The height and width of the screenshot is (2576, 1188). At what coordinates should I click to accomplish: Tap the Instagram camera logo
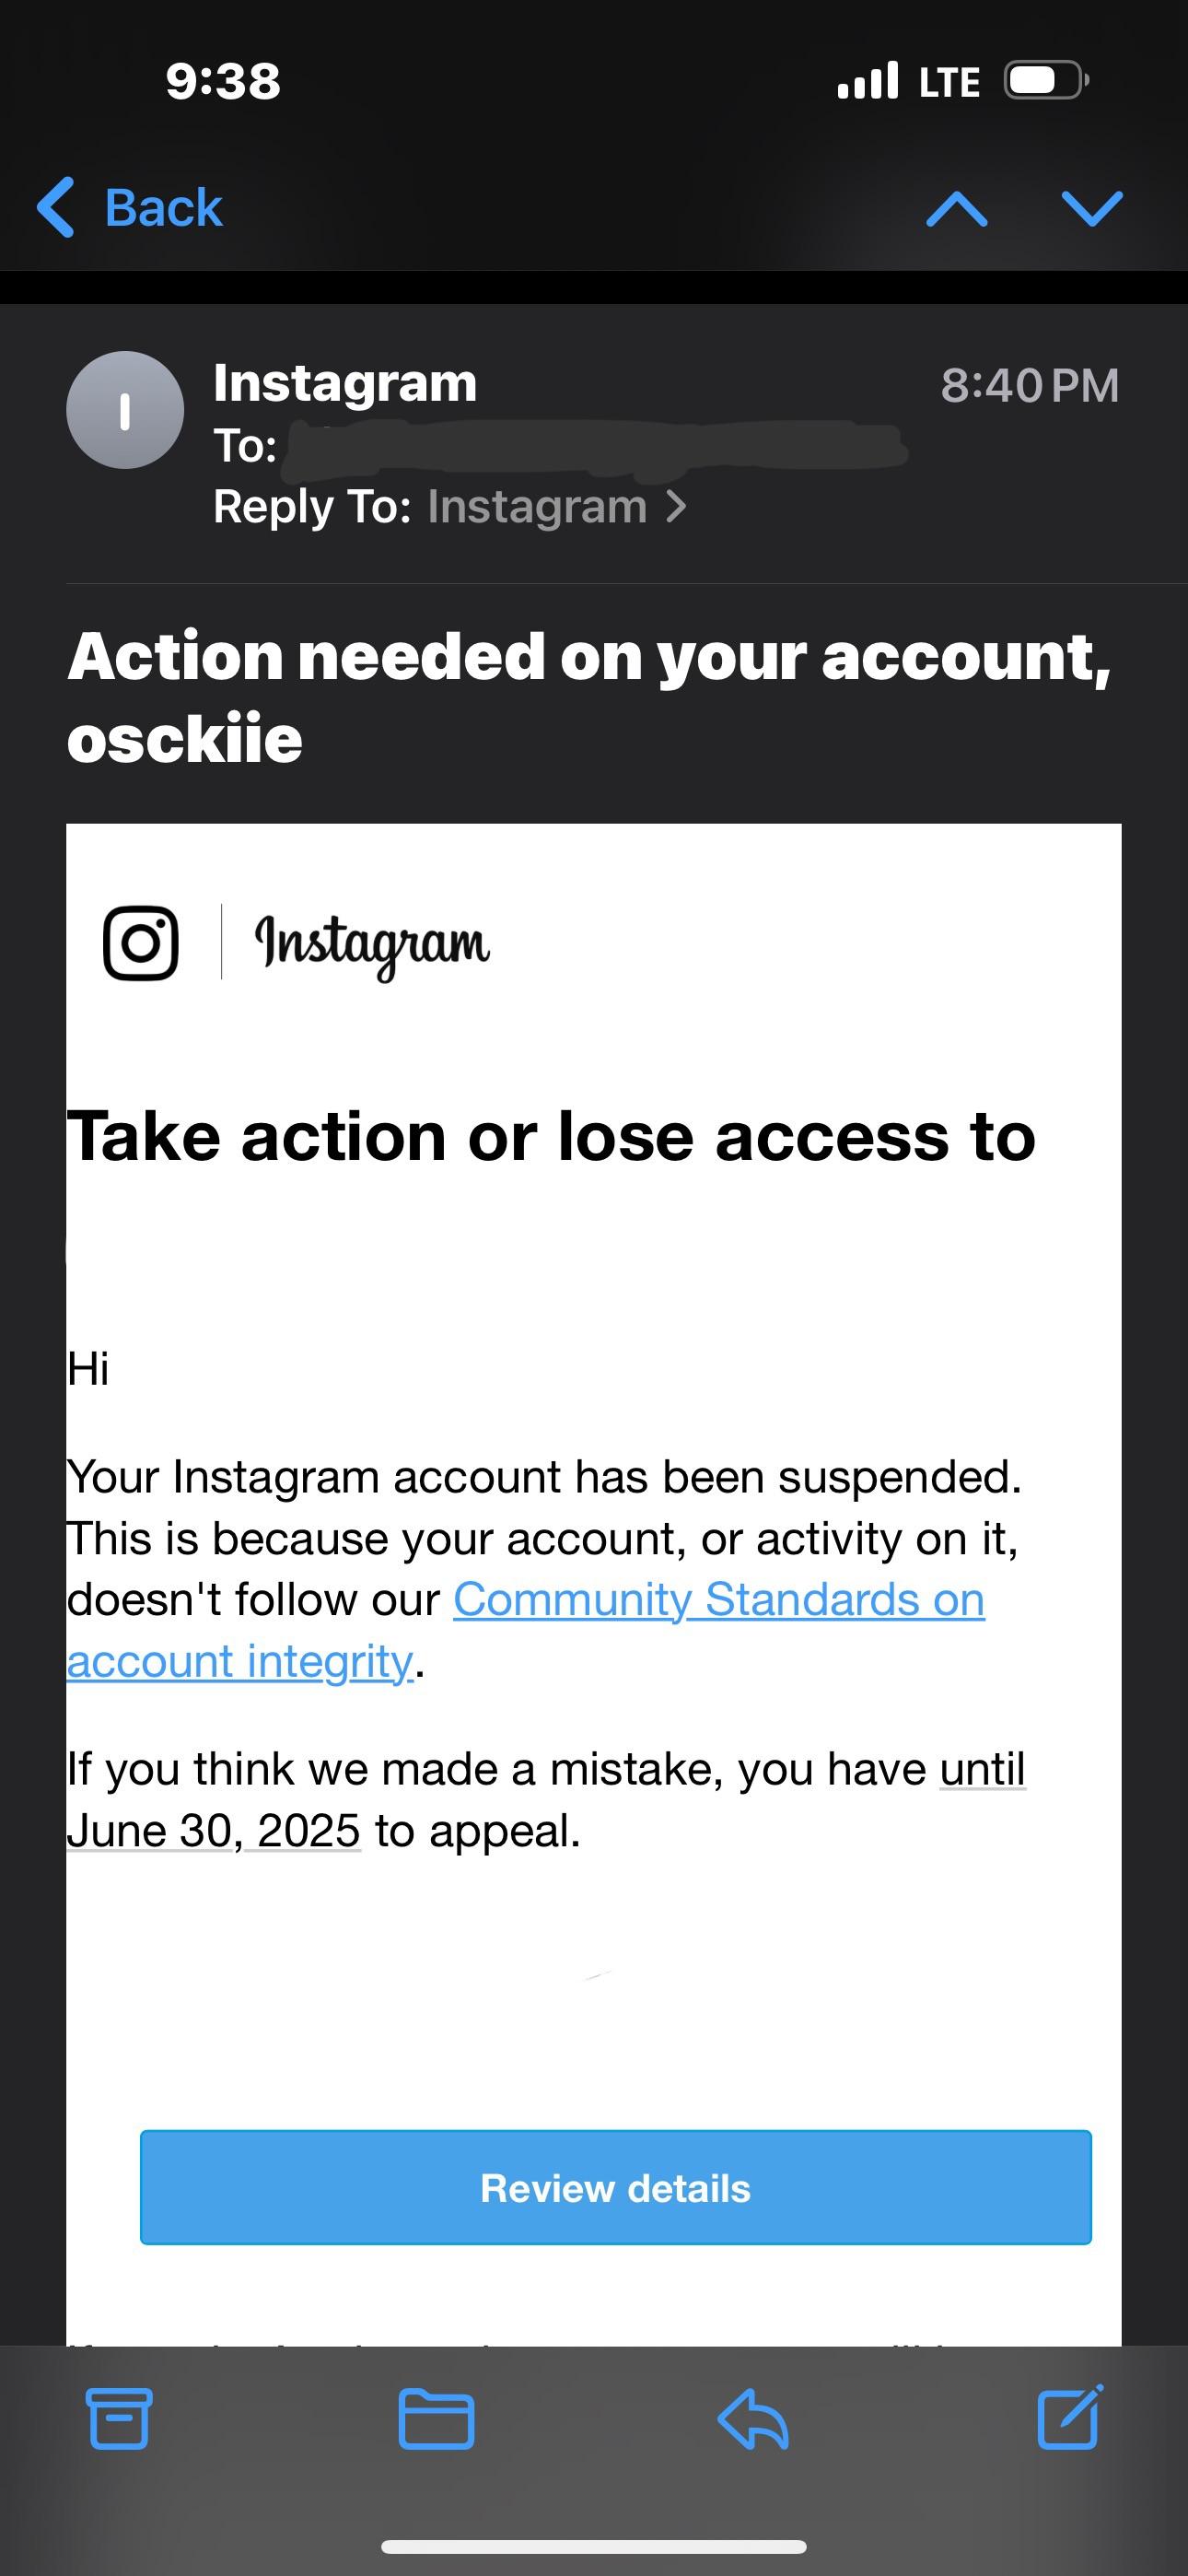click(141, 943)
